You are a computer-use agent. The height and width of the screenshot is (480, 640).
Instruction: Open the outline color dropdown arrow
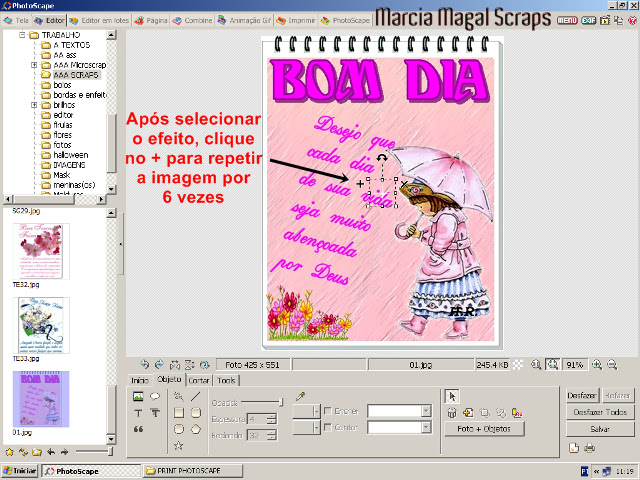pos(316,428)
